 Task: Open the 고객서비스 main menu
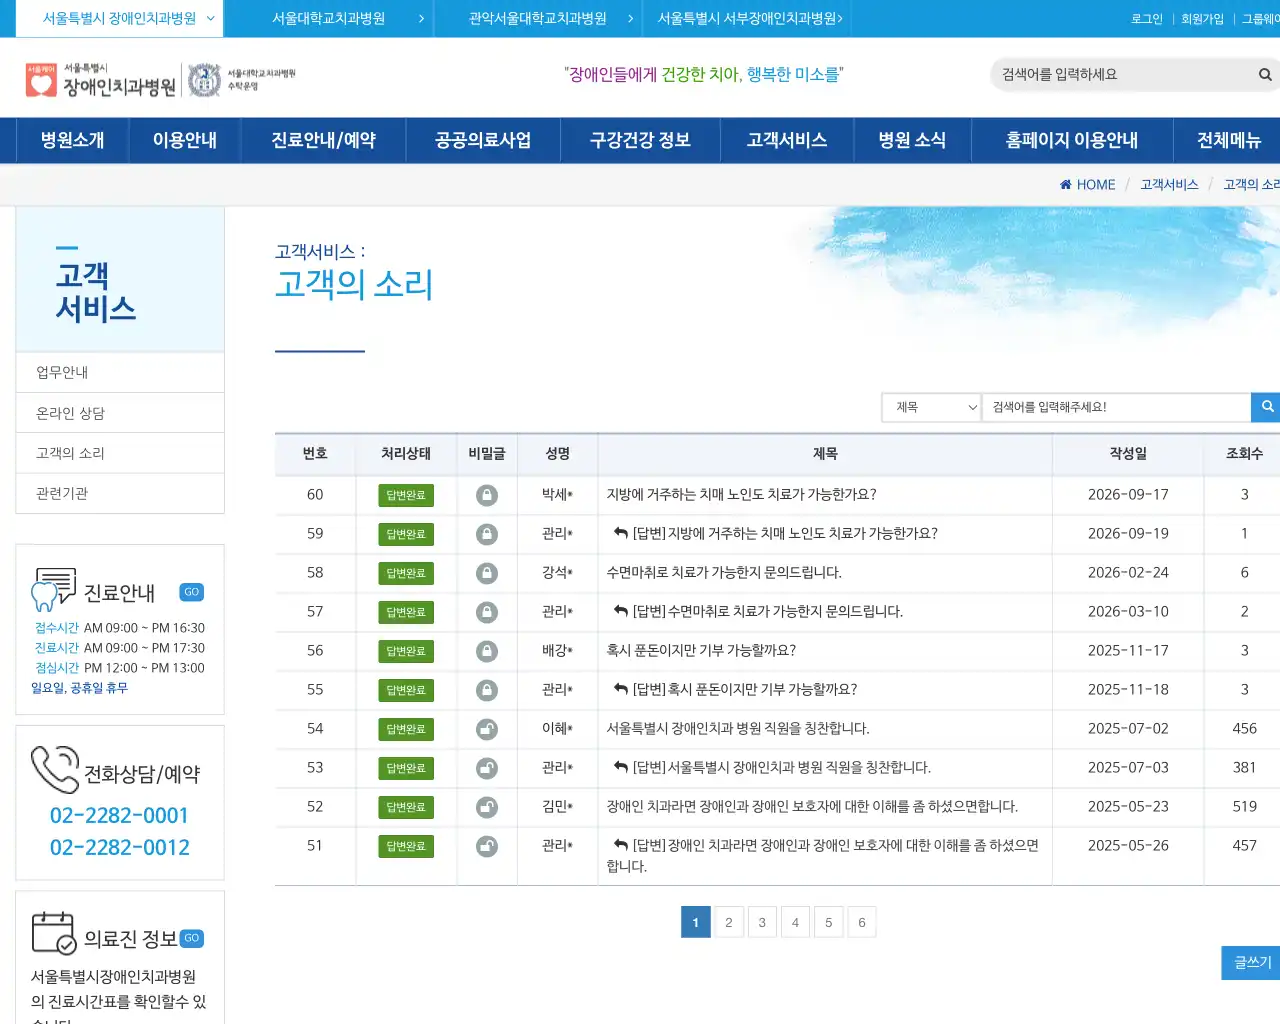[787, 140]
